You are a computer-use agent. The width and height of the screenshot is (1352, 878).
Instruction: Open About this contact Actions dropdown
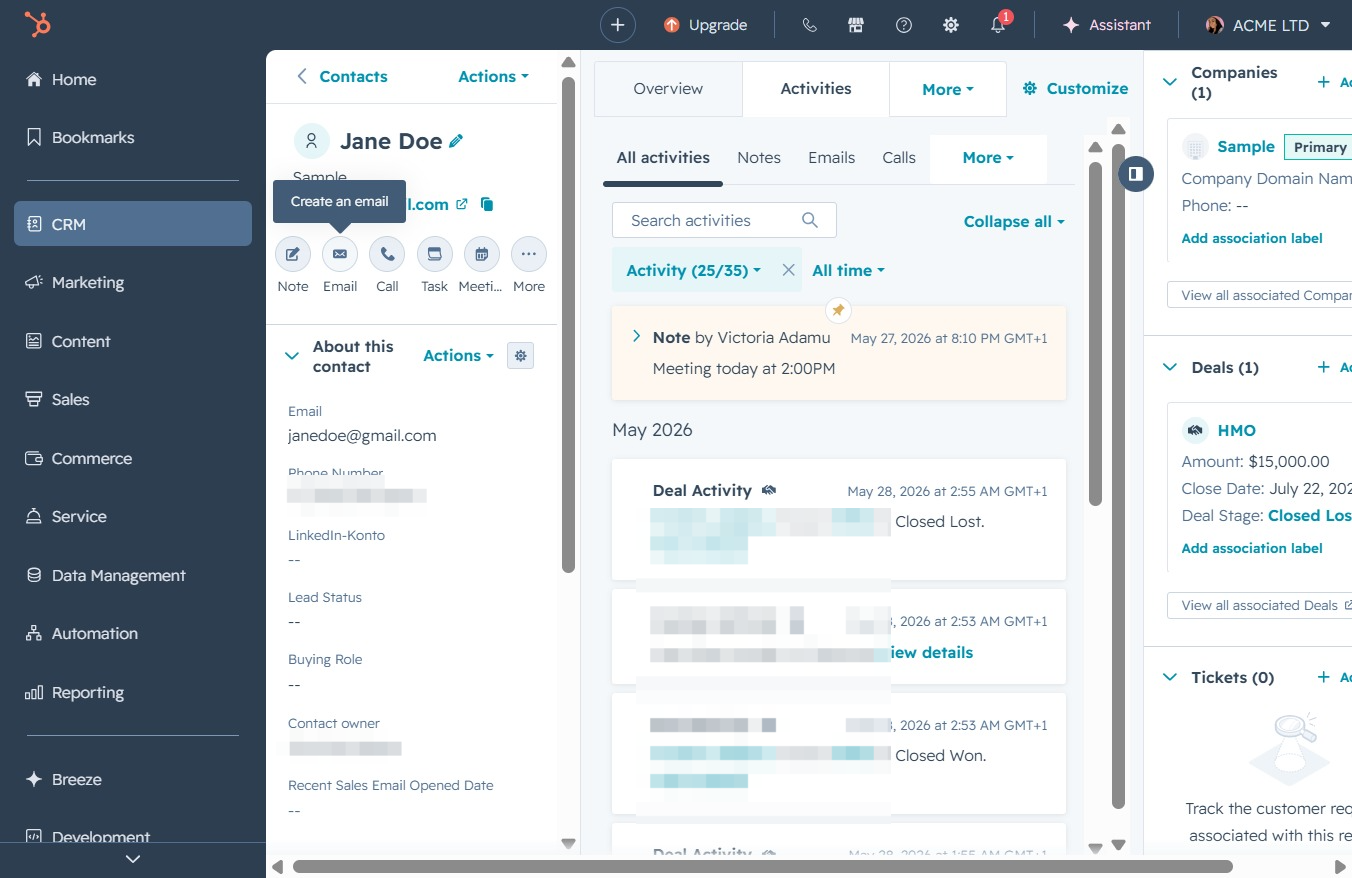tap(458, 355)
